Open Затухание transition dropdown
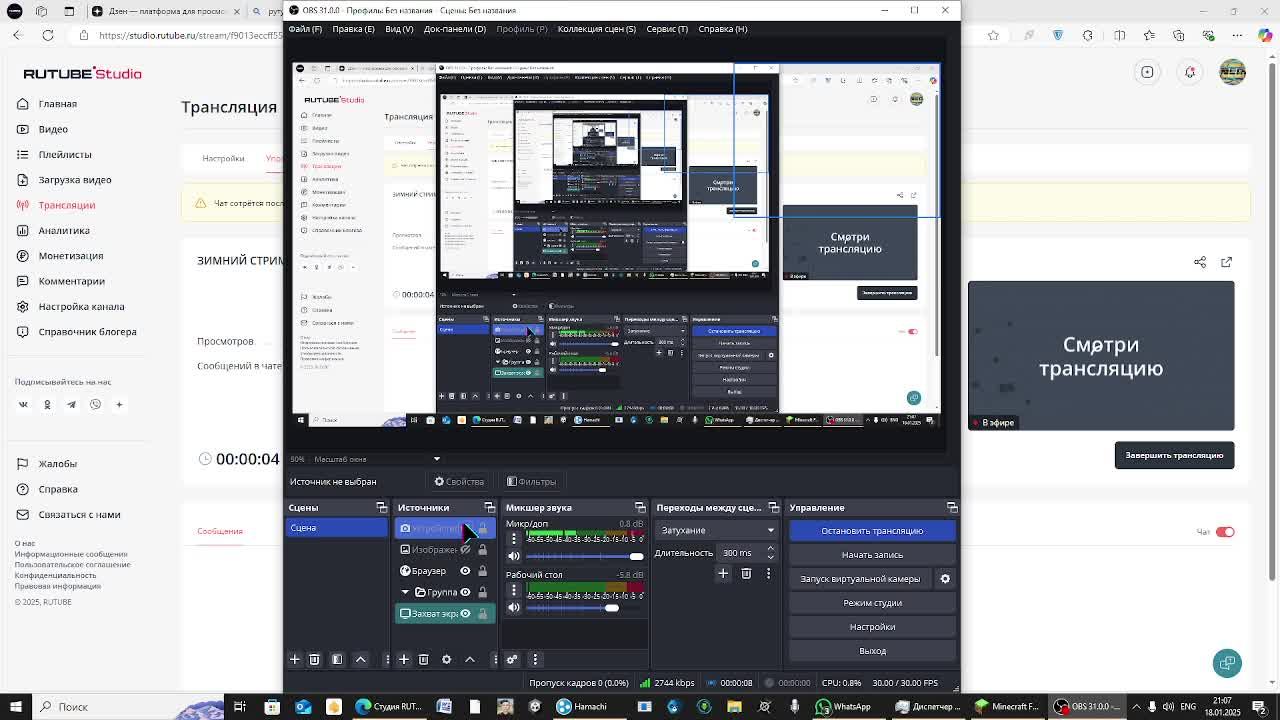Screen dimensions: 1280x720 [717, 530]
